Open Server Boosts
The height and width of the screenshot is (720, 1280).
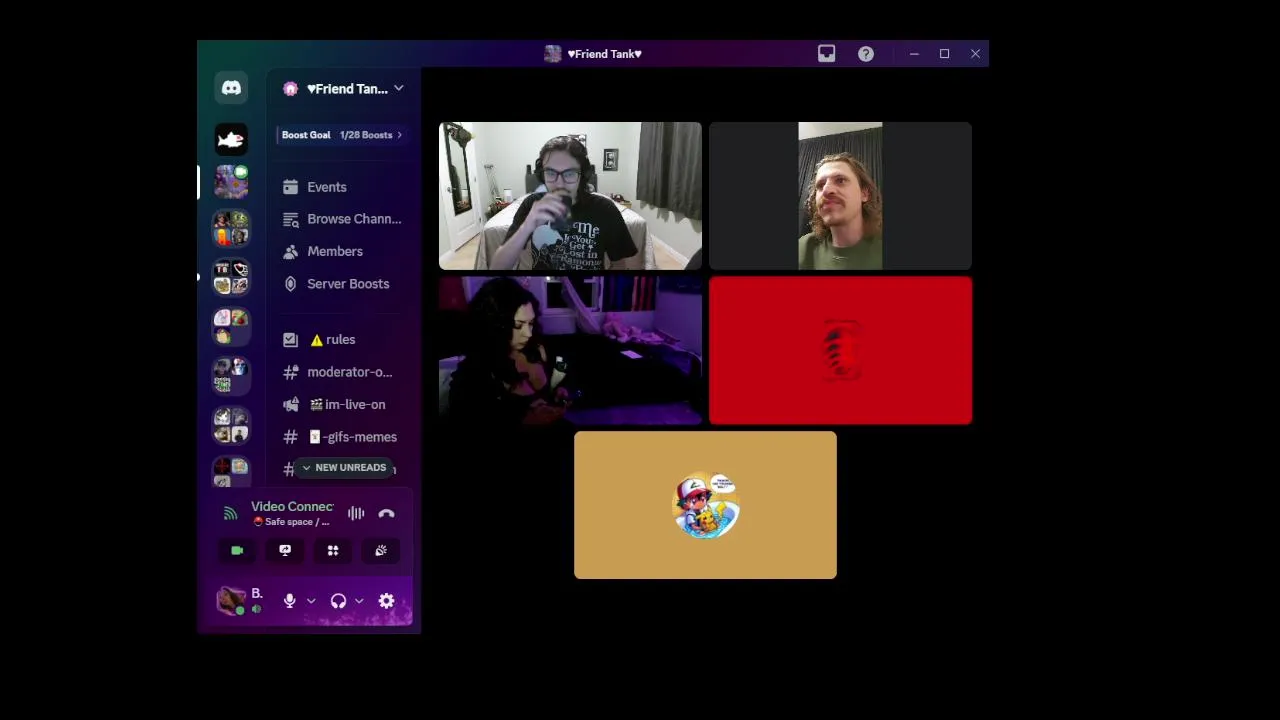pos(344,284)
